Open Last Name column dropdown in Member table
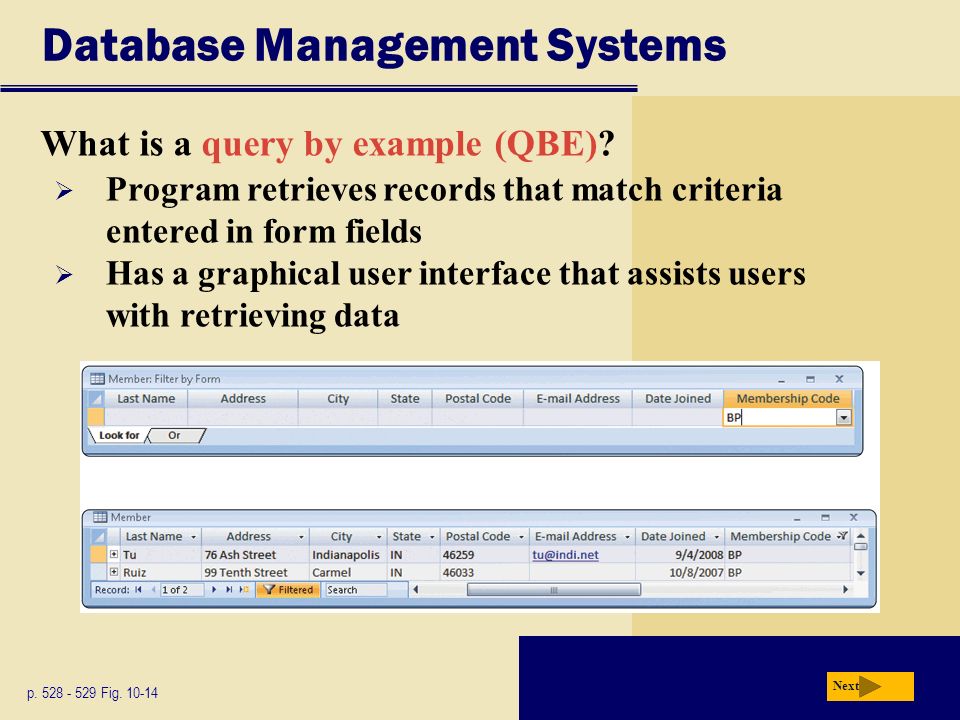960x720 pixels. pos(193,537)
